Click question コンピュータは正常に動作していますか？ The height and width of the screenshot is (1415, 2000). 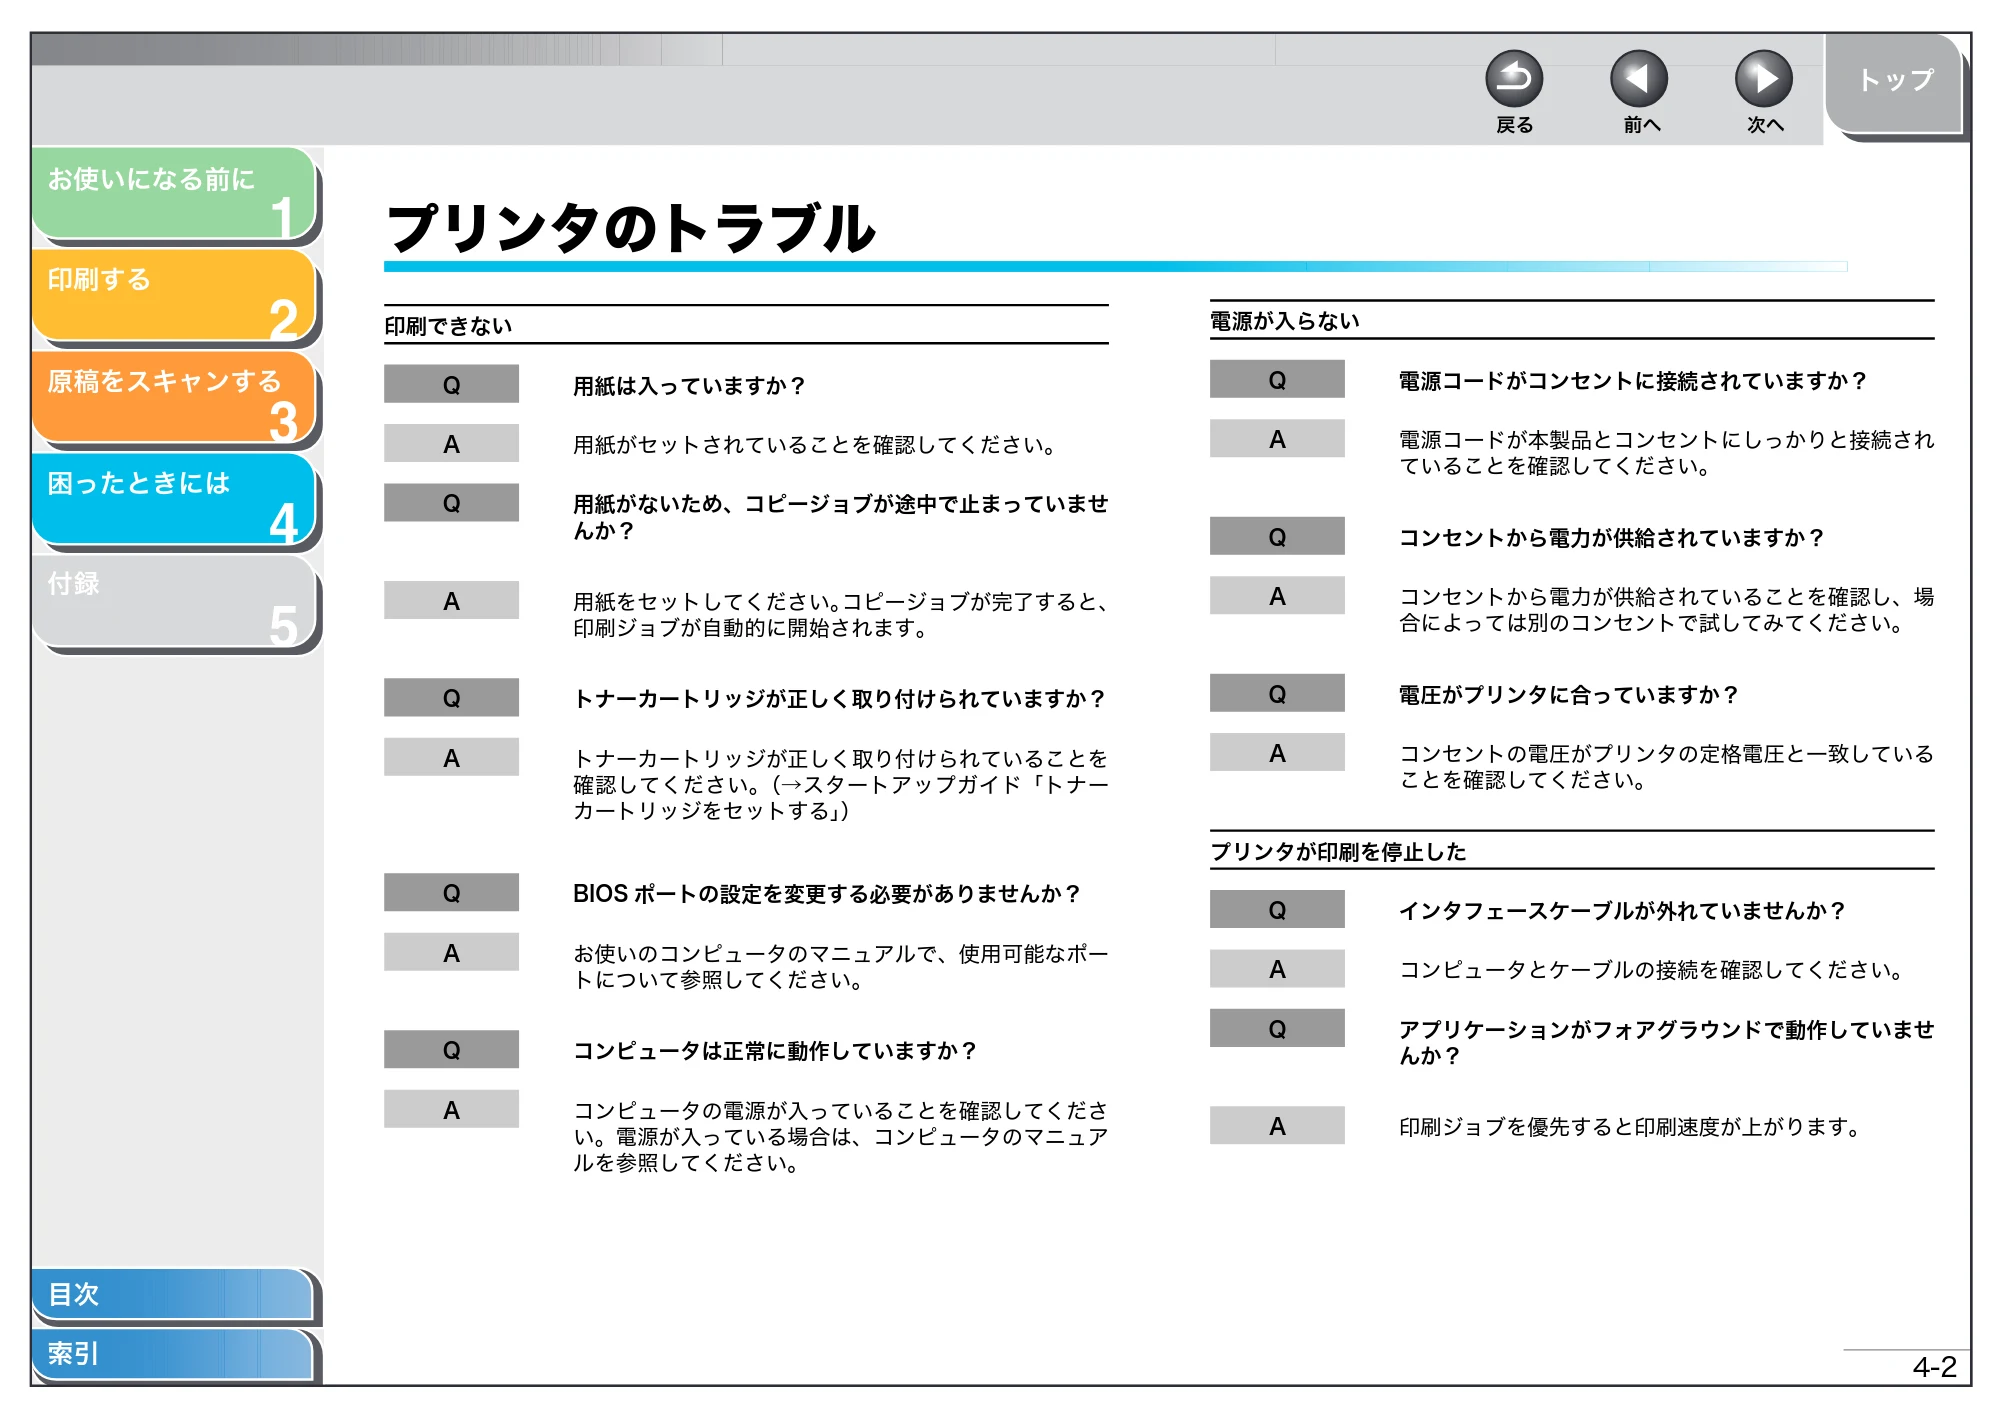click(x=775, y=1051)
